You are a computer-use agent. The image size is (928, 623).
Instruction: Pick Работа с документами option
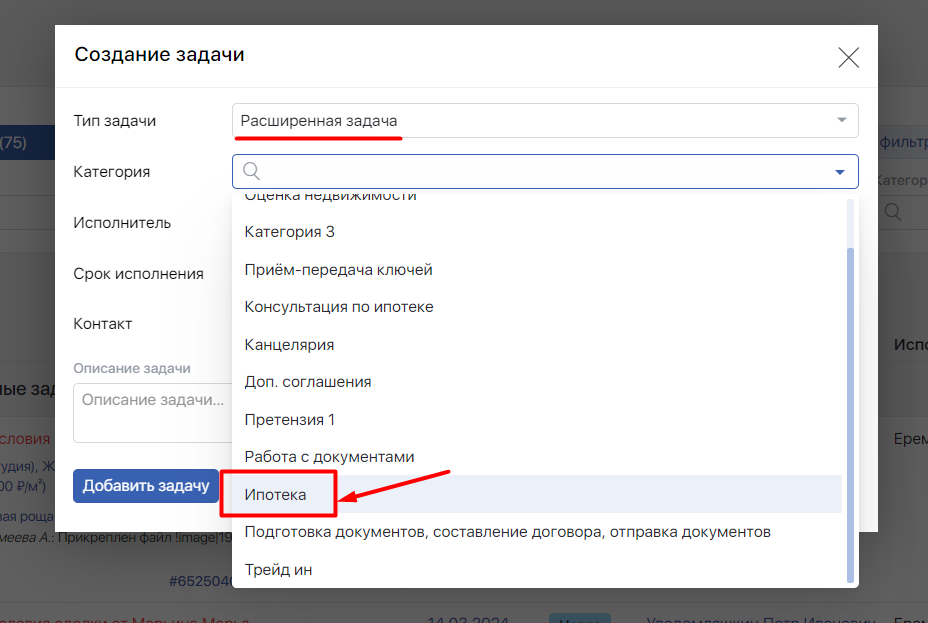pyautogui.click(x=329, y=457)
